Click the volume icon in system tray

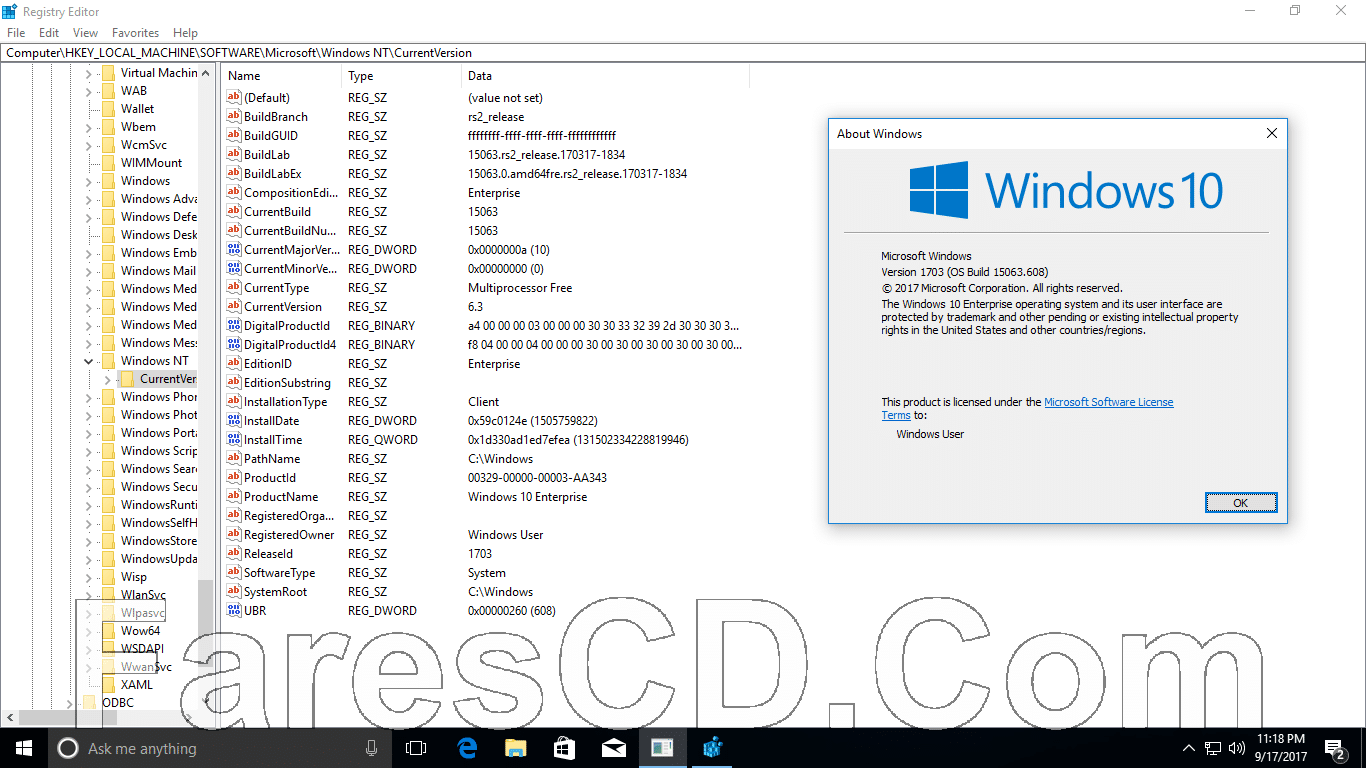[1236, 748]
